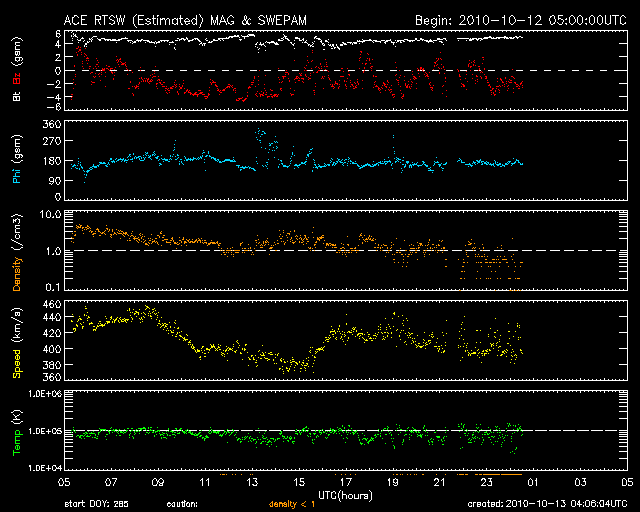640x512 pixels.
Task: Click the "07" hour tick label
Action: coord(111,482)
